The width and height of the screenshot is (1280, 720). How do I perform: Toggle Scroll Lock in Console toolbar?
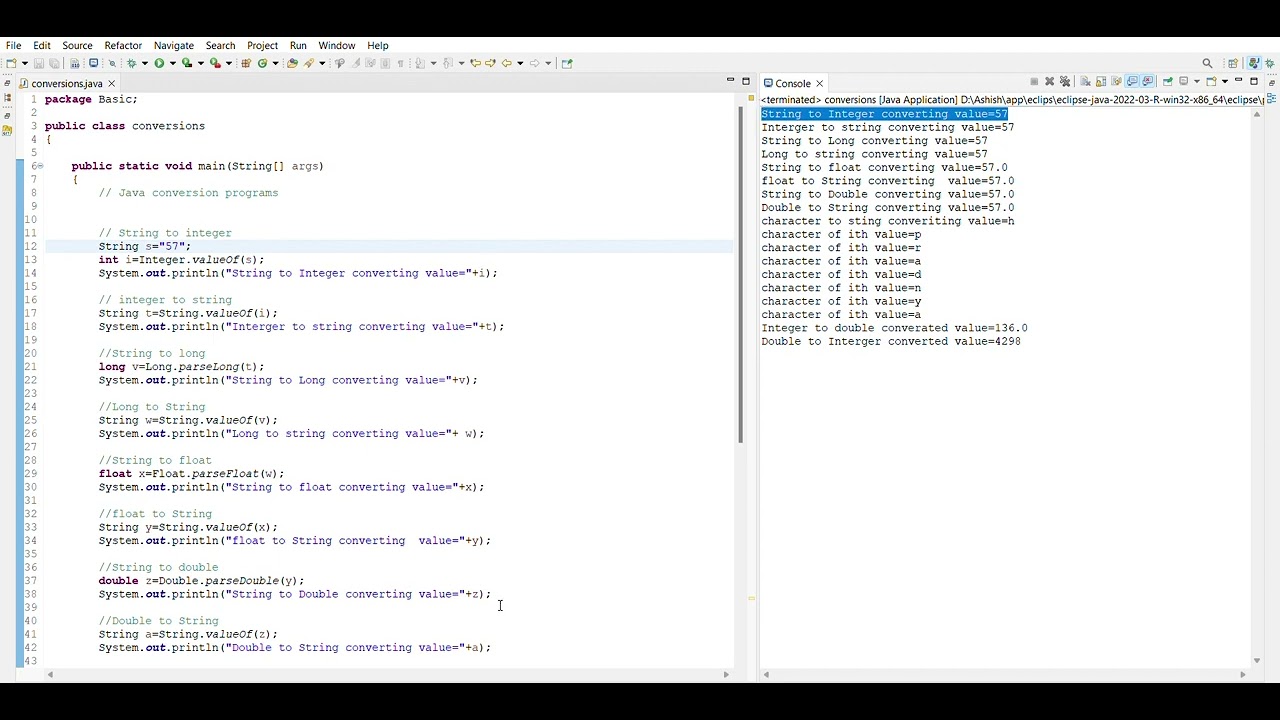pyautogui.click(x=1101, y=81)
